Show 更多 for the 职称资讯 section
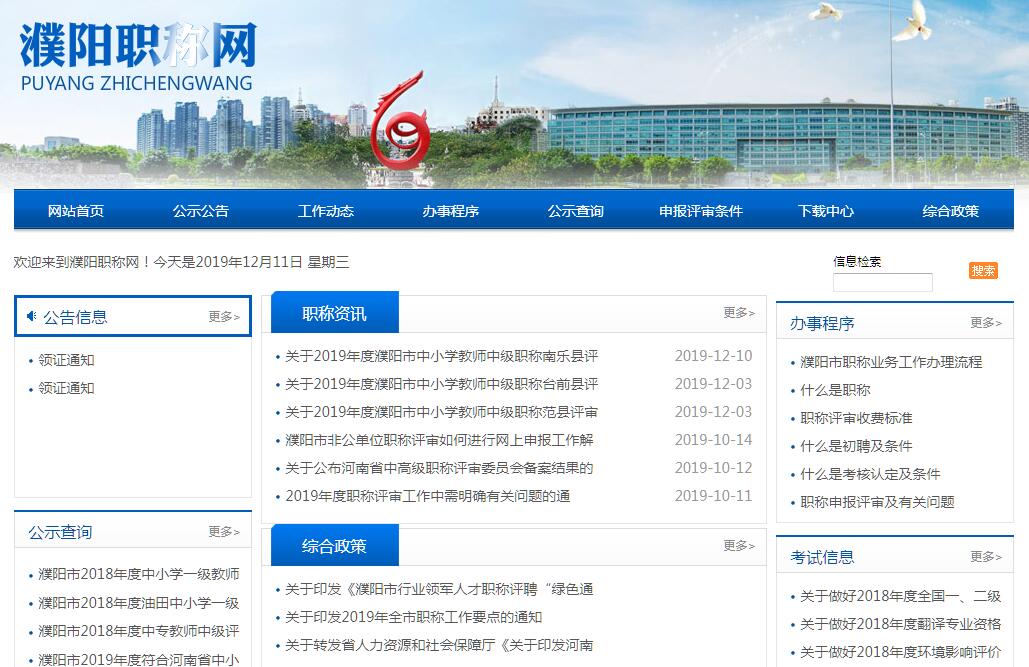1029x667 pixels. (x=739, y=313)
